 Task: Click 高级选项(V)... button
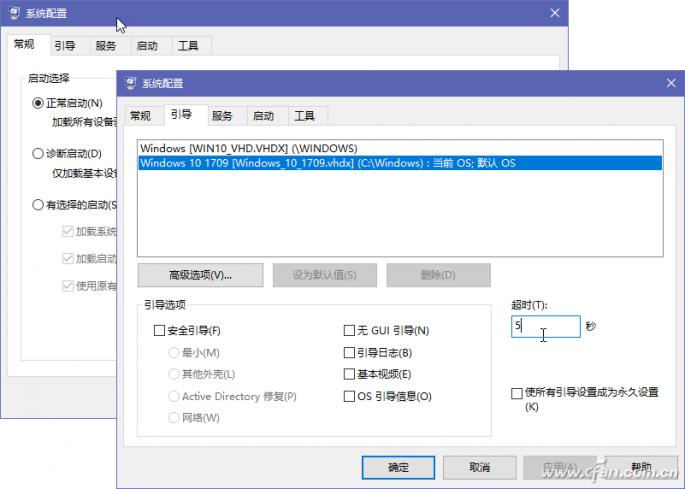tap(201, 275)
